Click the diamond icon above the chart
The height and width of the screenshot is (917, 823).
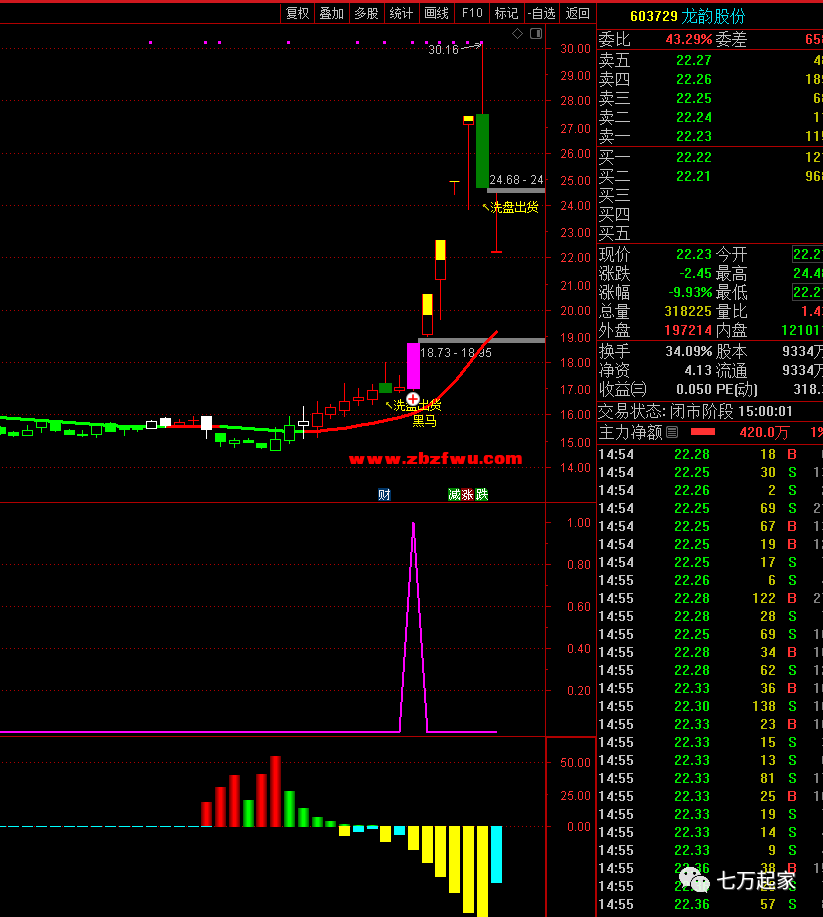click(x=518, y=34)
